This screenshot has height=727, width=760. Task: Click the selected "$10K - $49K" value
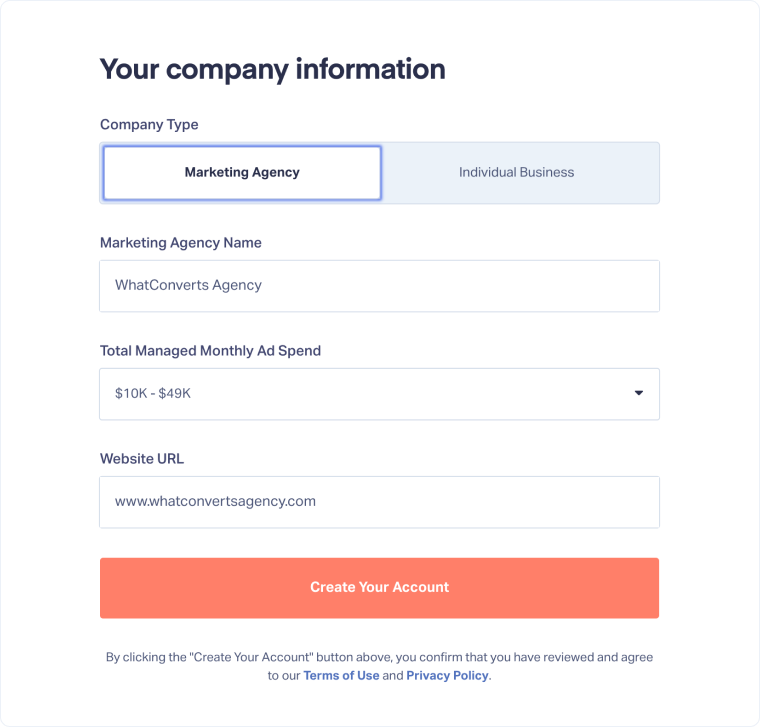coord(153,393)
